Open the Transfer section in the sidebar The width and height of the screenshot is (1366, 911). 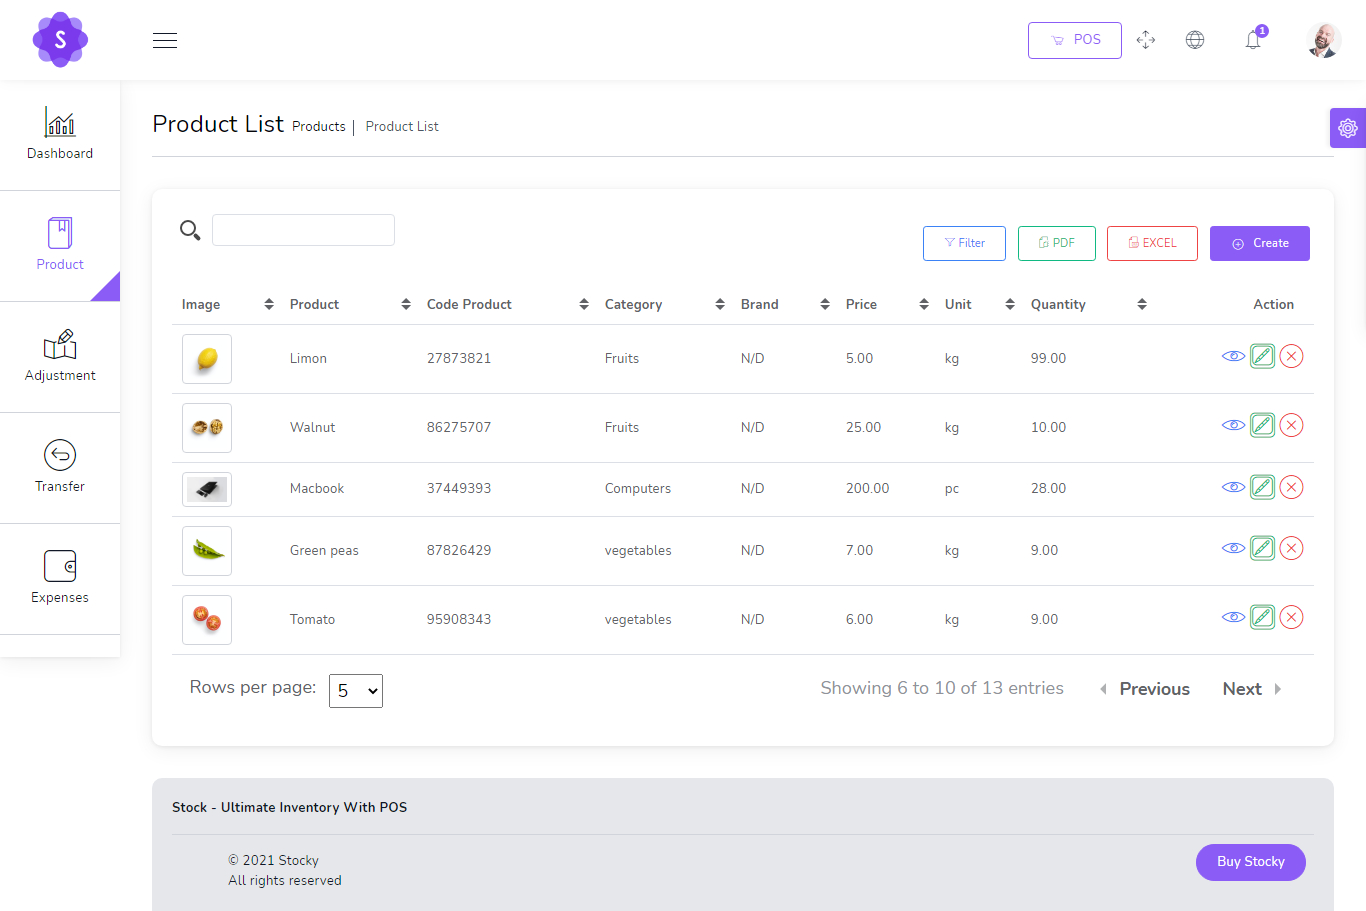[x=60, y=467]
